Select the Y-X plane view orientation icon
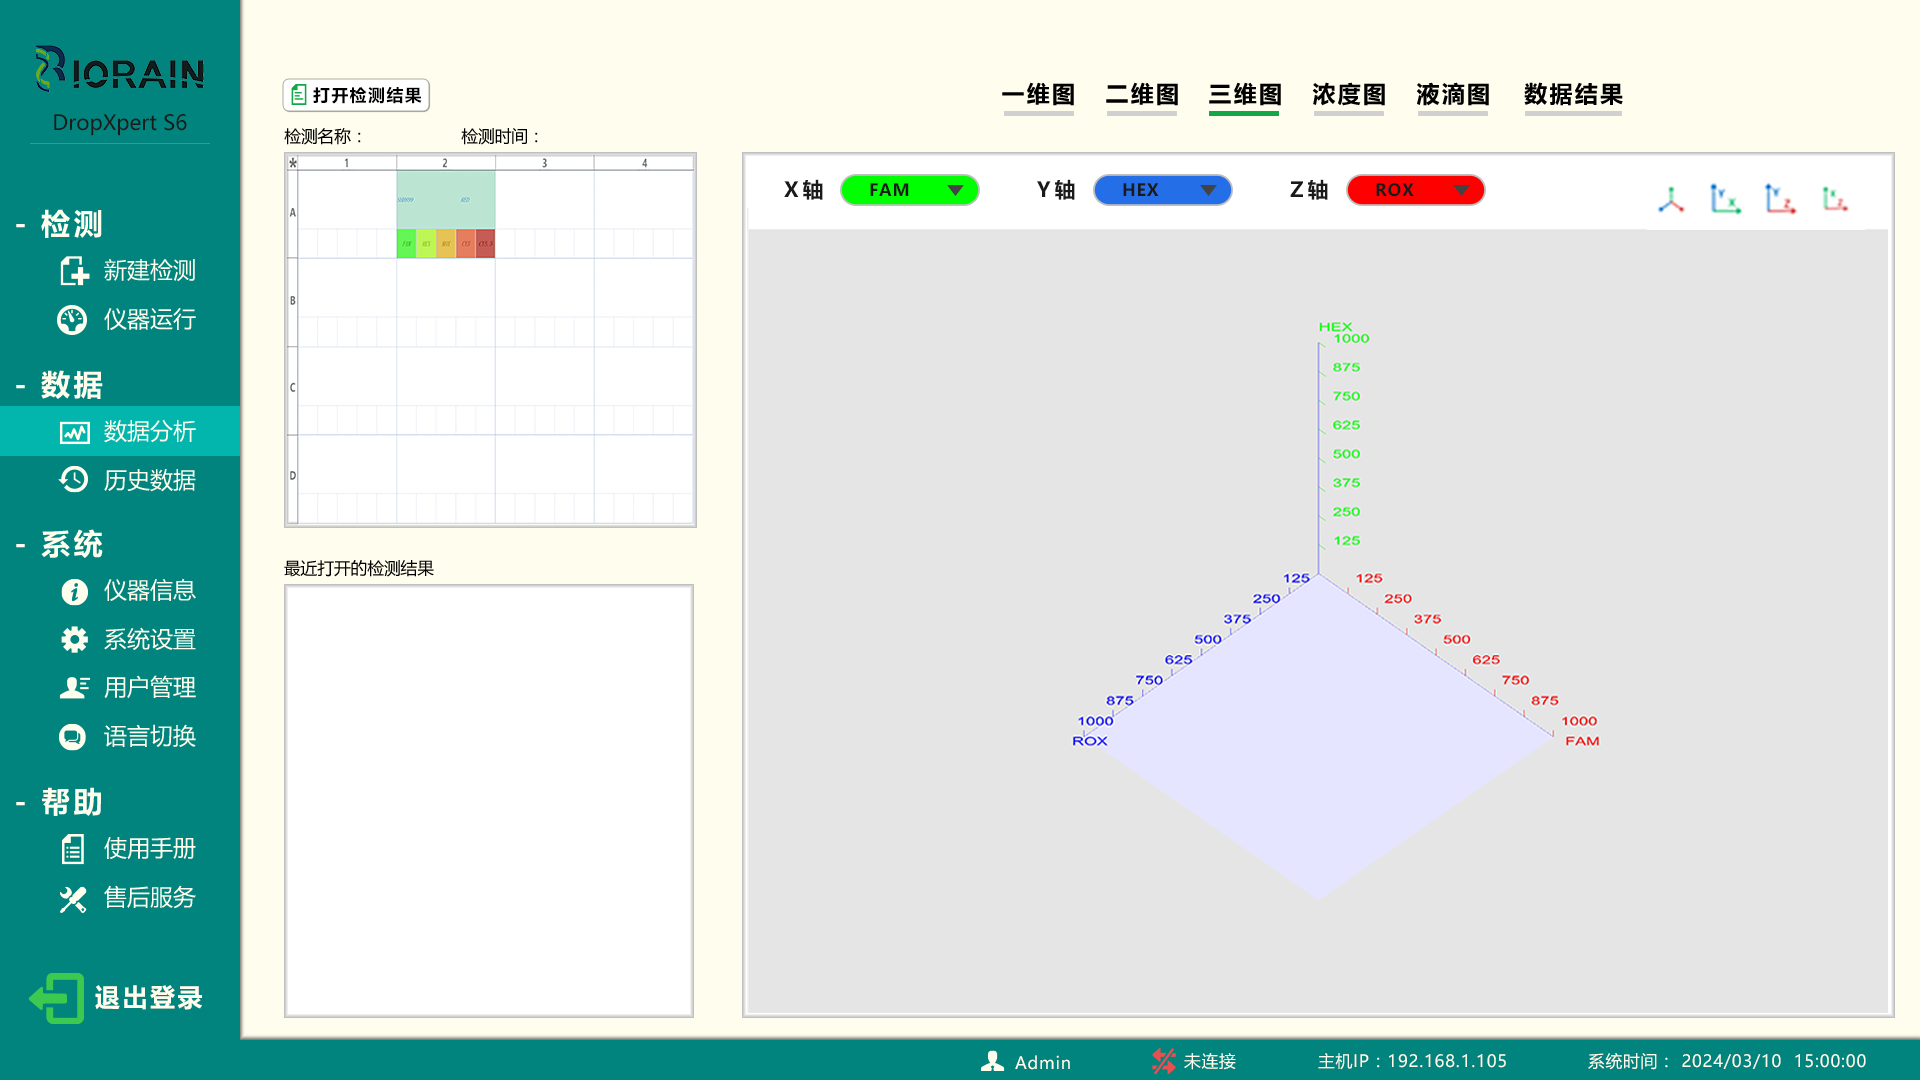 (x=1726, y=198)
